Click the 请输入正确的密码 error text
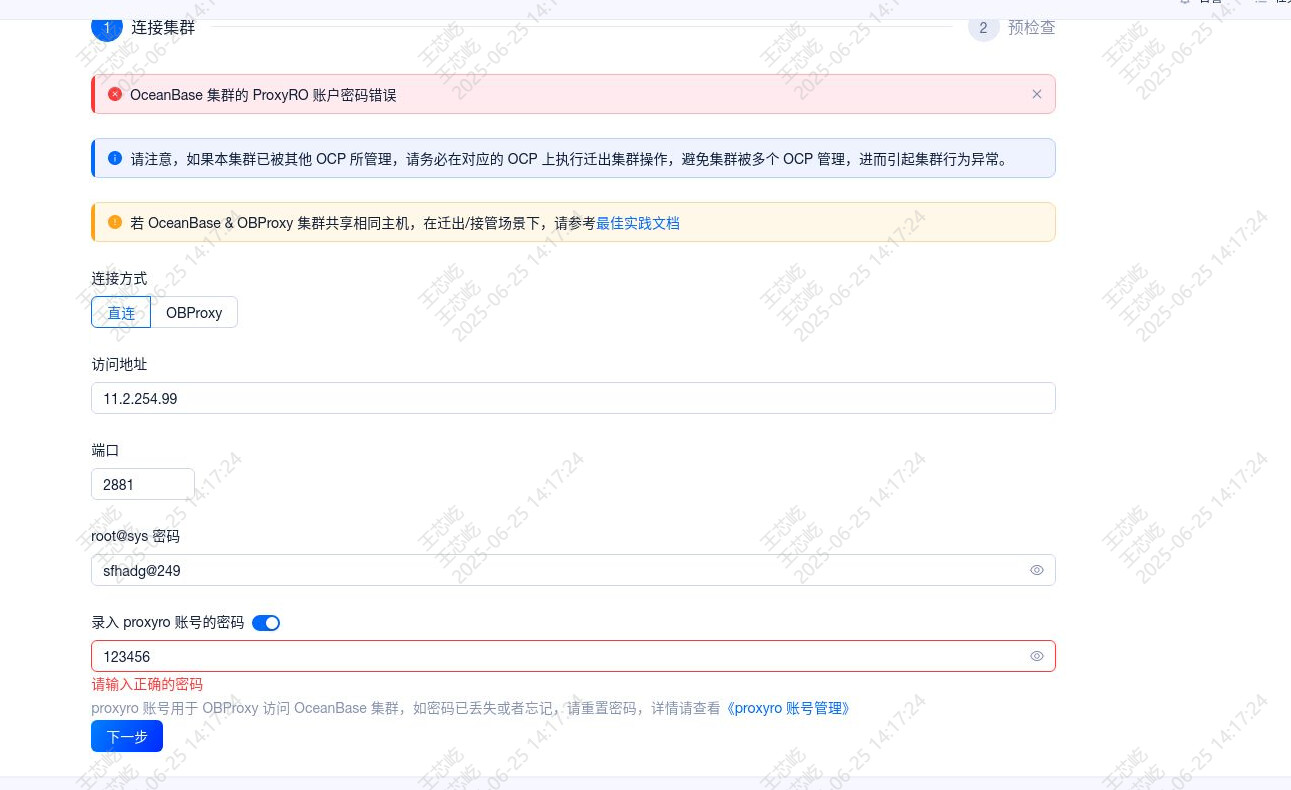The image size is (1291, 790). pos(147,684)
